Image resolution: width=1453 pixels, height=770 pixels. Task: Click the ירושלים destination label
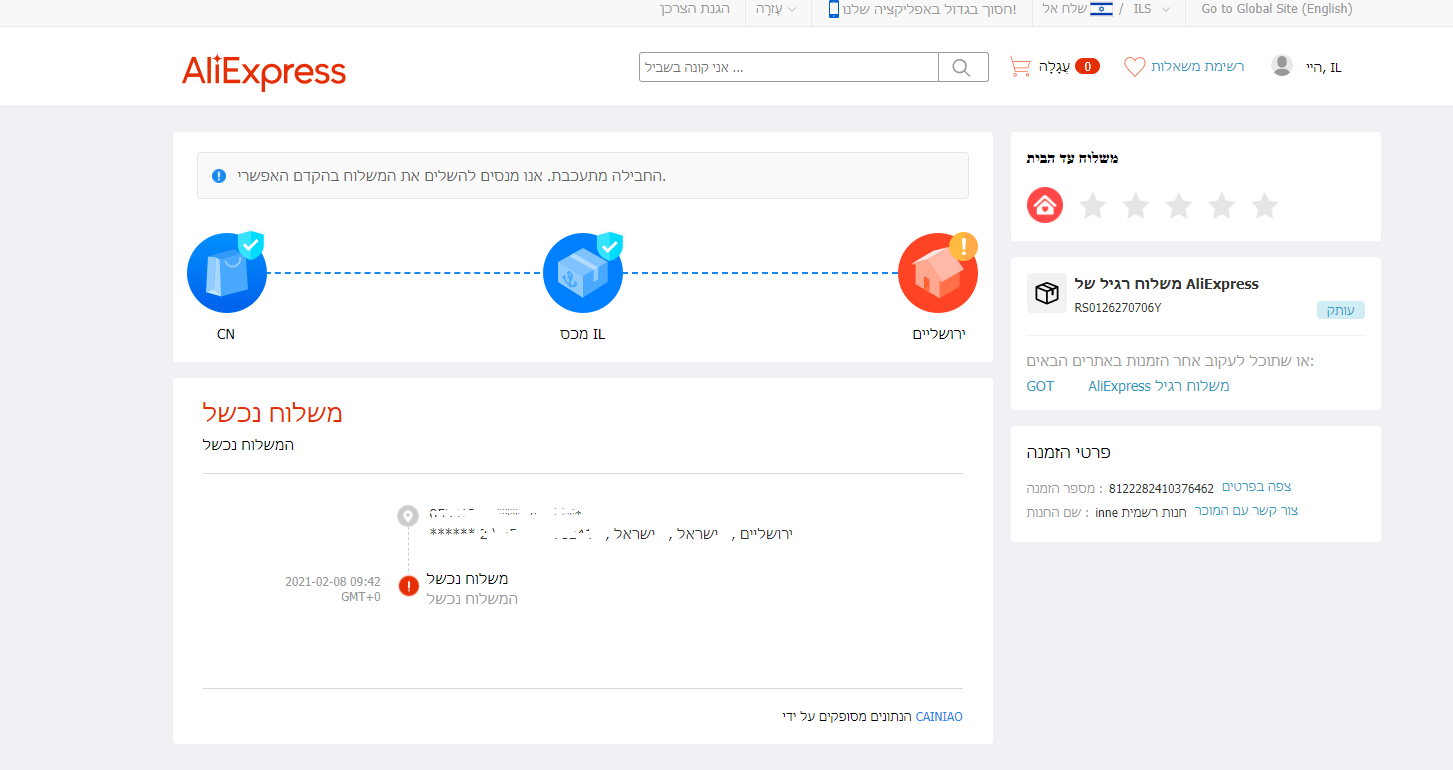point(939,334)
